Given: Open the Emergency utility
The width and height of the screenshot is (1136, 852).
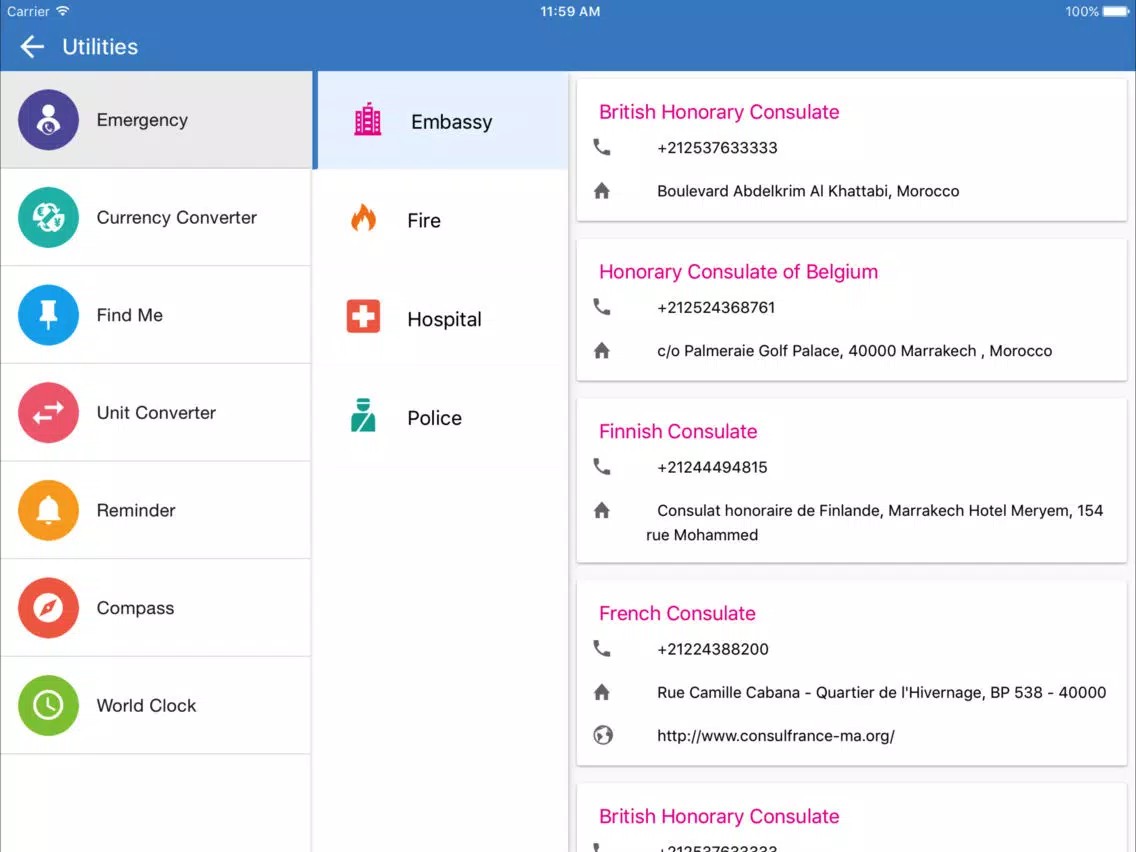Looking at the screenshot, I should [156, 120].
